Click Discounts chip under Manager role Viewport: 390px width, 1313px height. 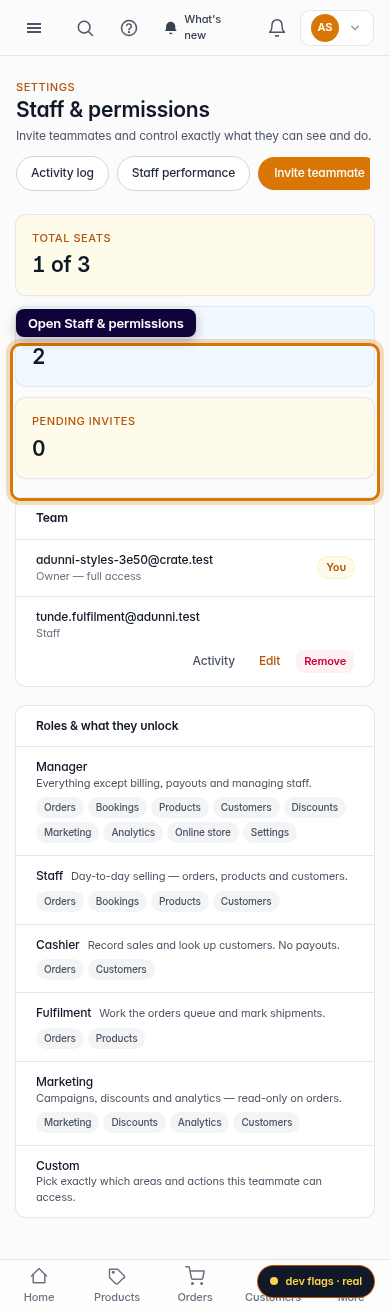point(315,807)
